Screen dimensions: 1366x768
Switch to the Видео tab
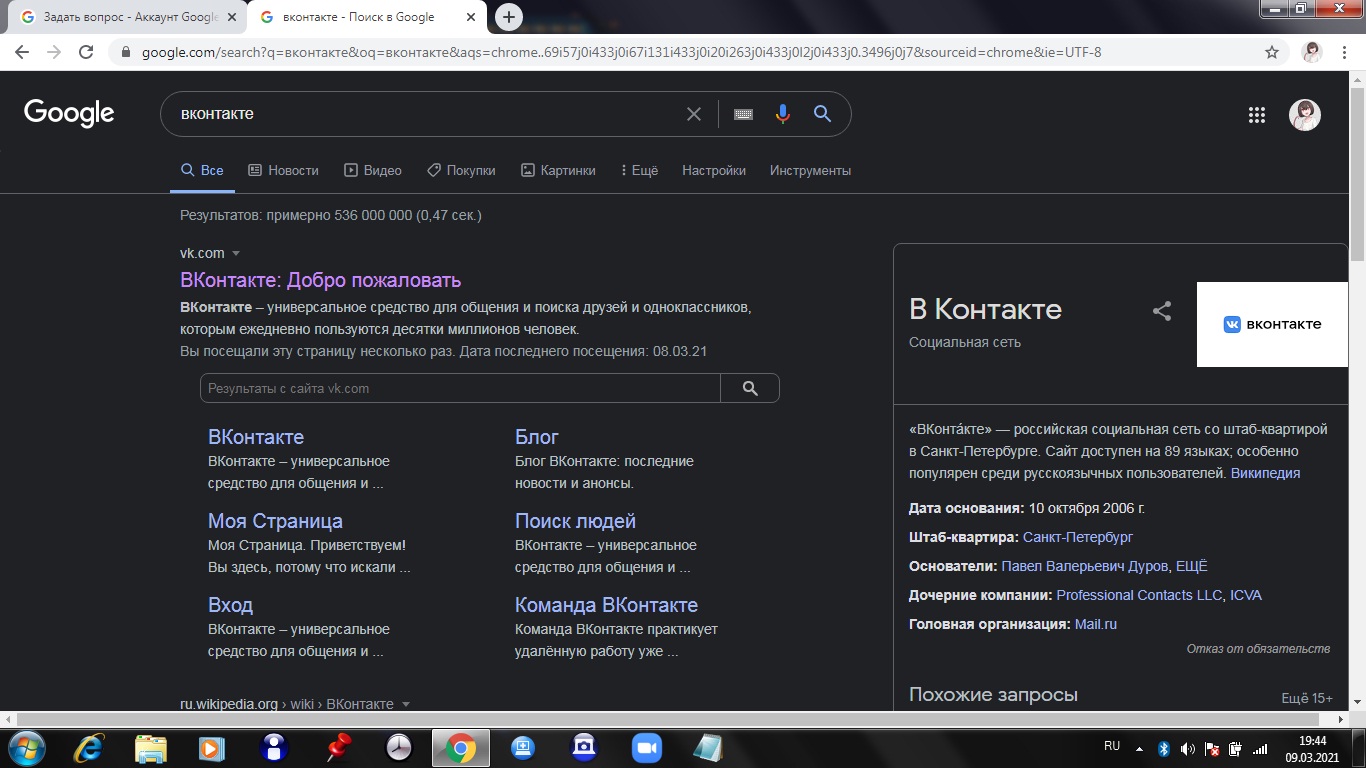372,170
